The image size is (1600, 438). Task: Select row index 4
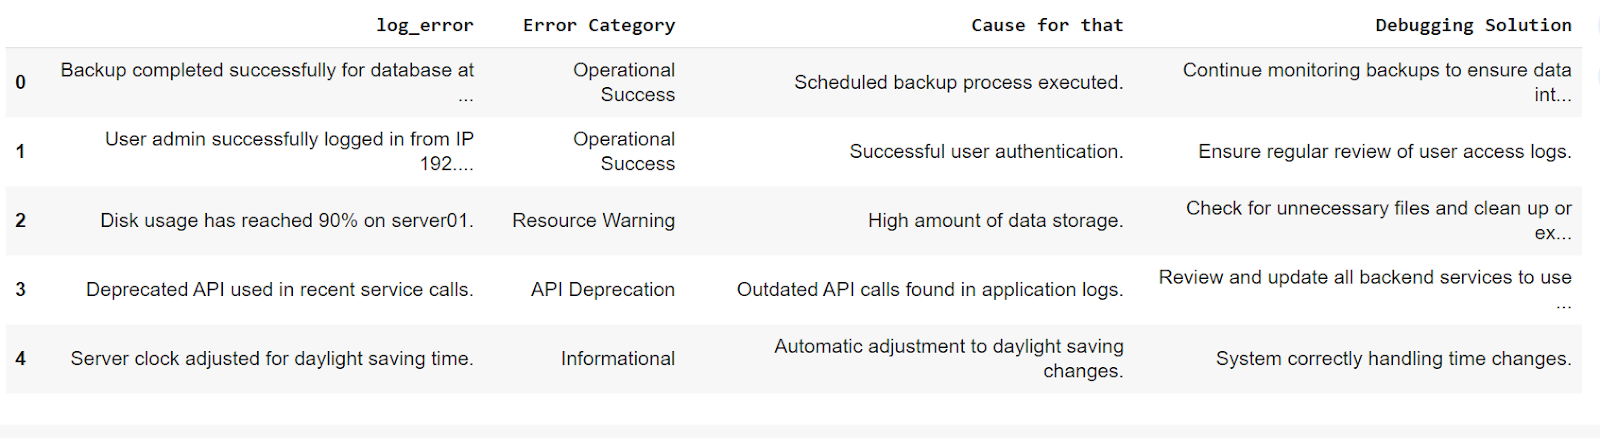tap(20, 358)
